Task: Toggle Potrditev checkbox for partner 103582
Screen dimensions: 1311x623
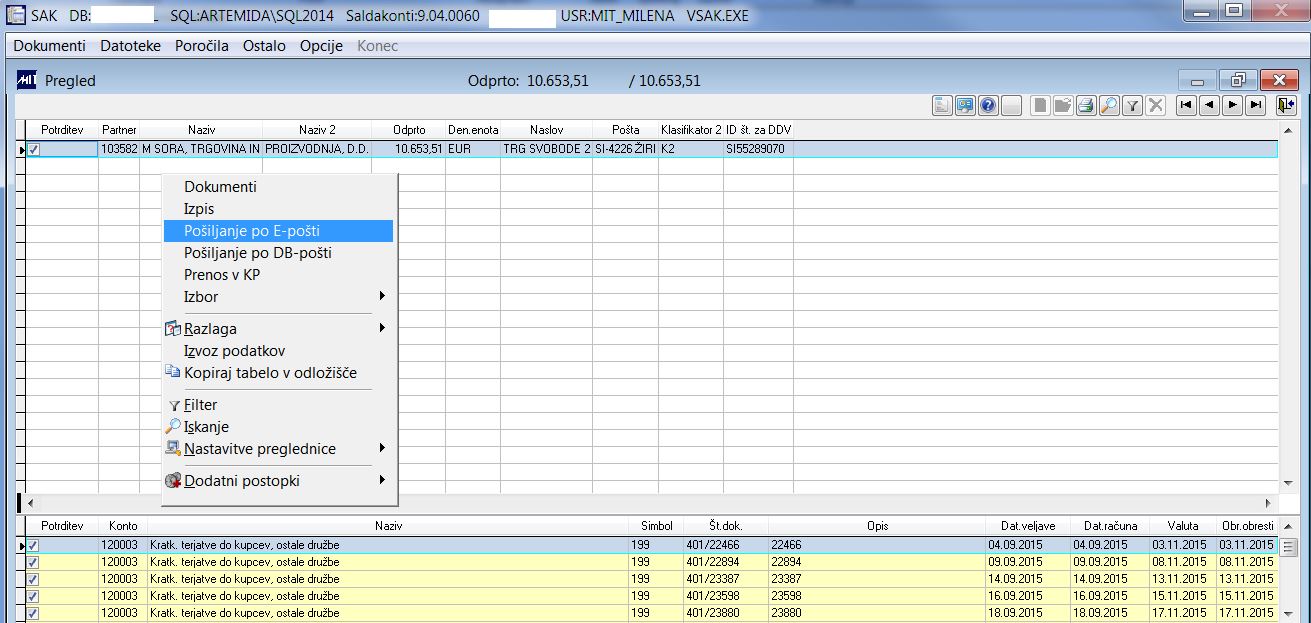Action: (x=34, y=149)
